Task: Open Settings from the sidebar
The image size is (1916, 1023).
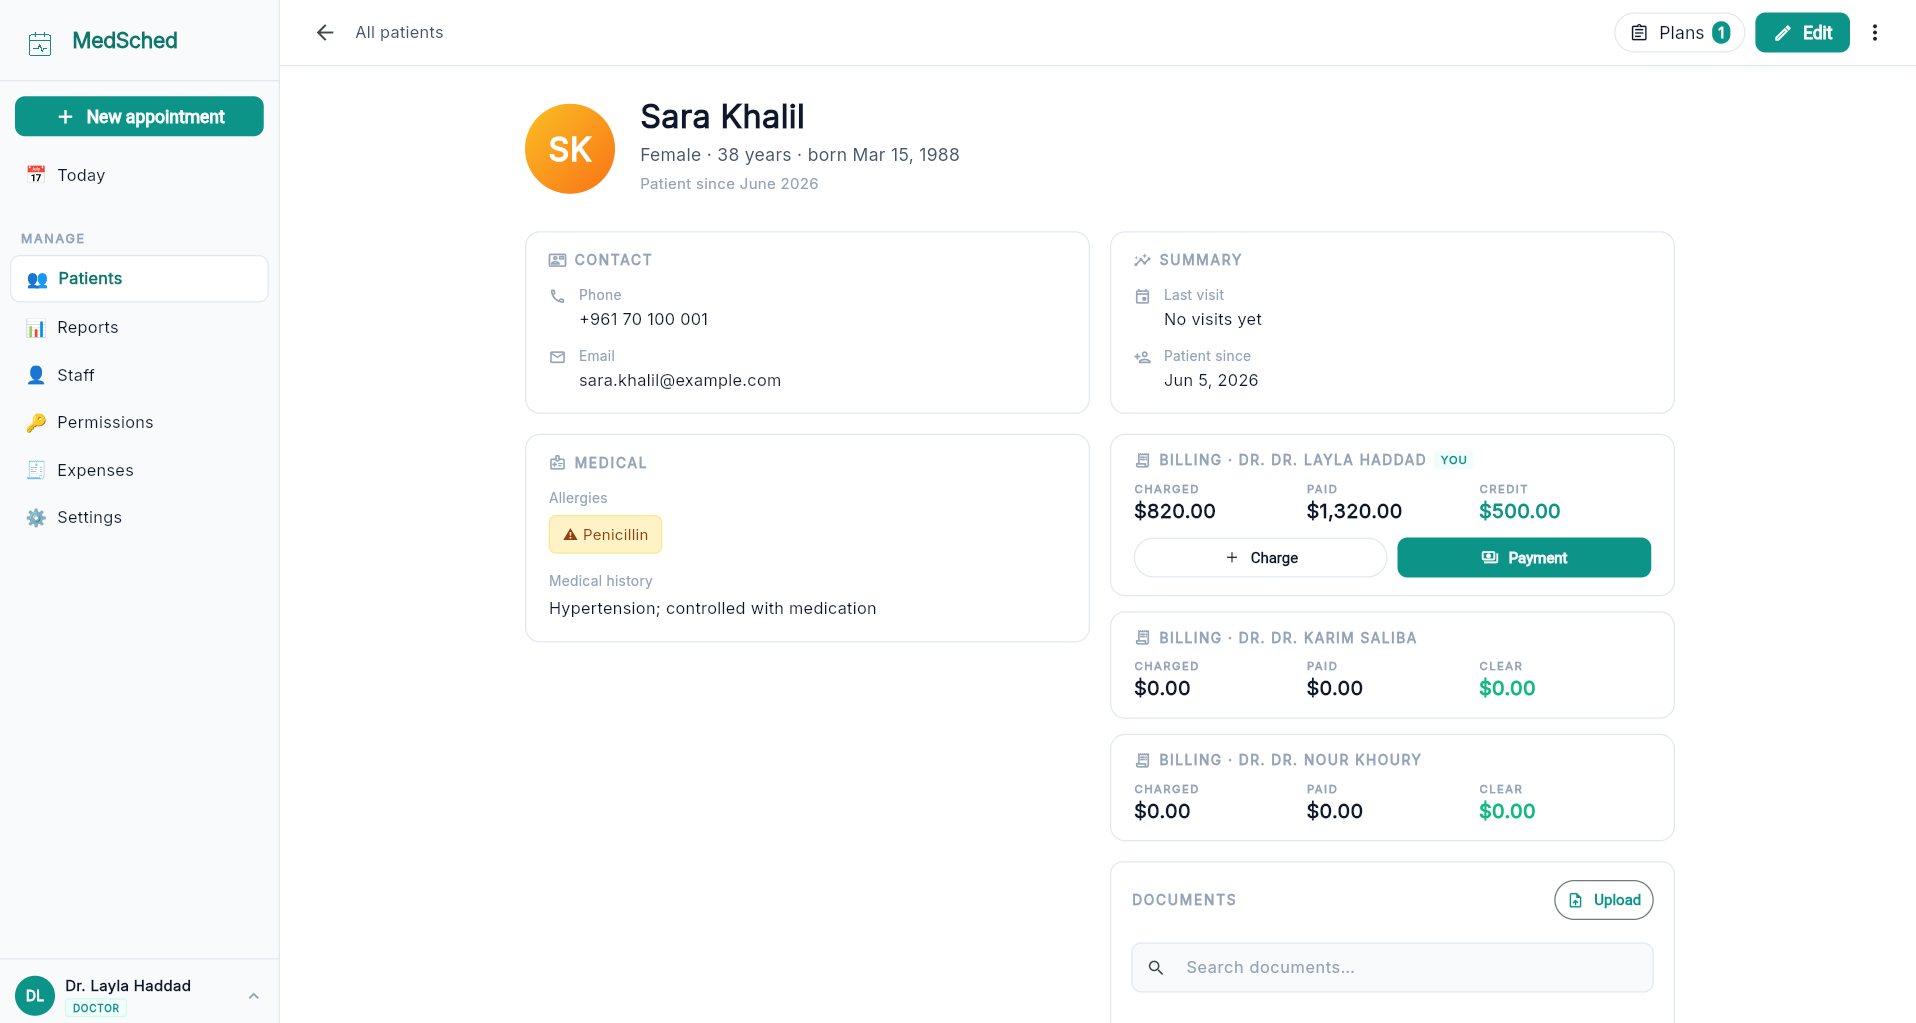Action: (x=139, y=517)
